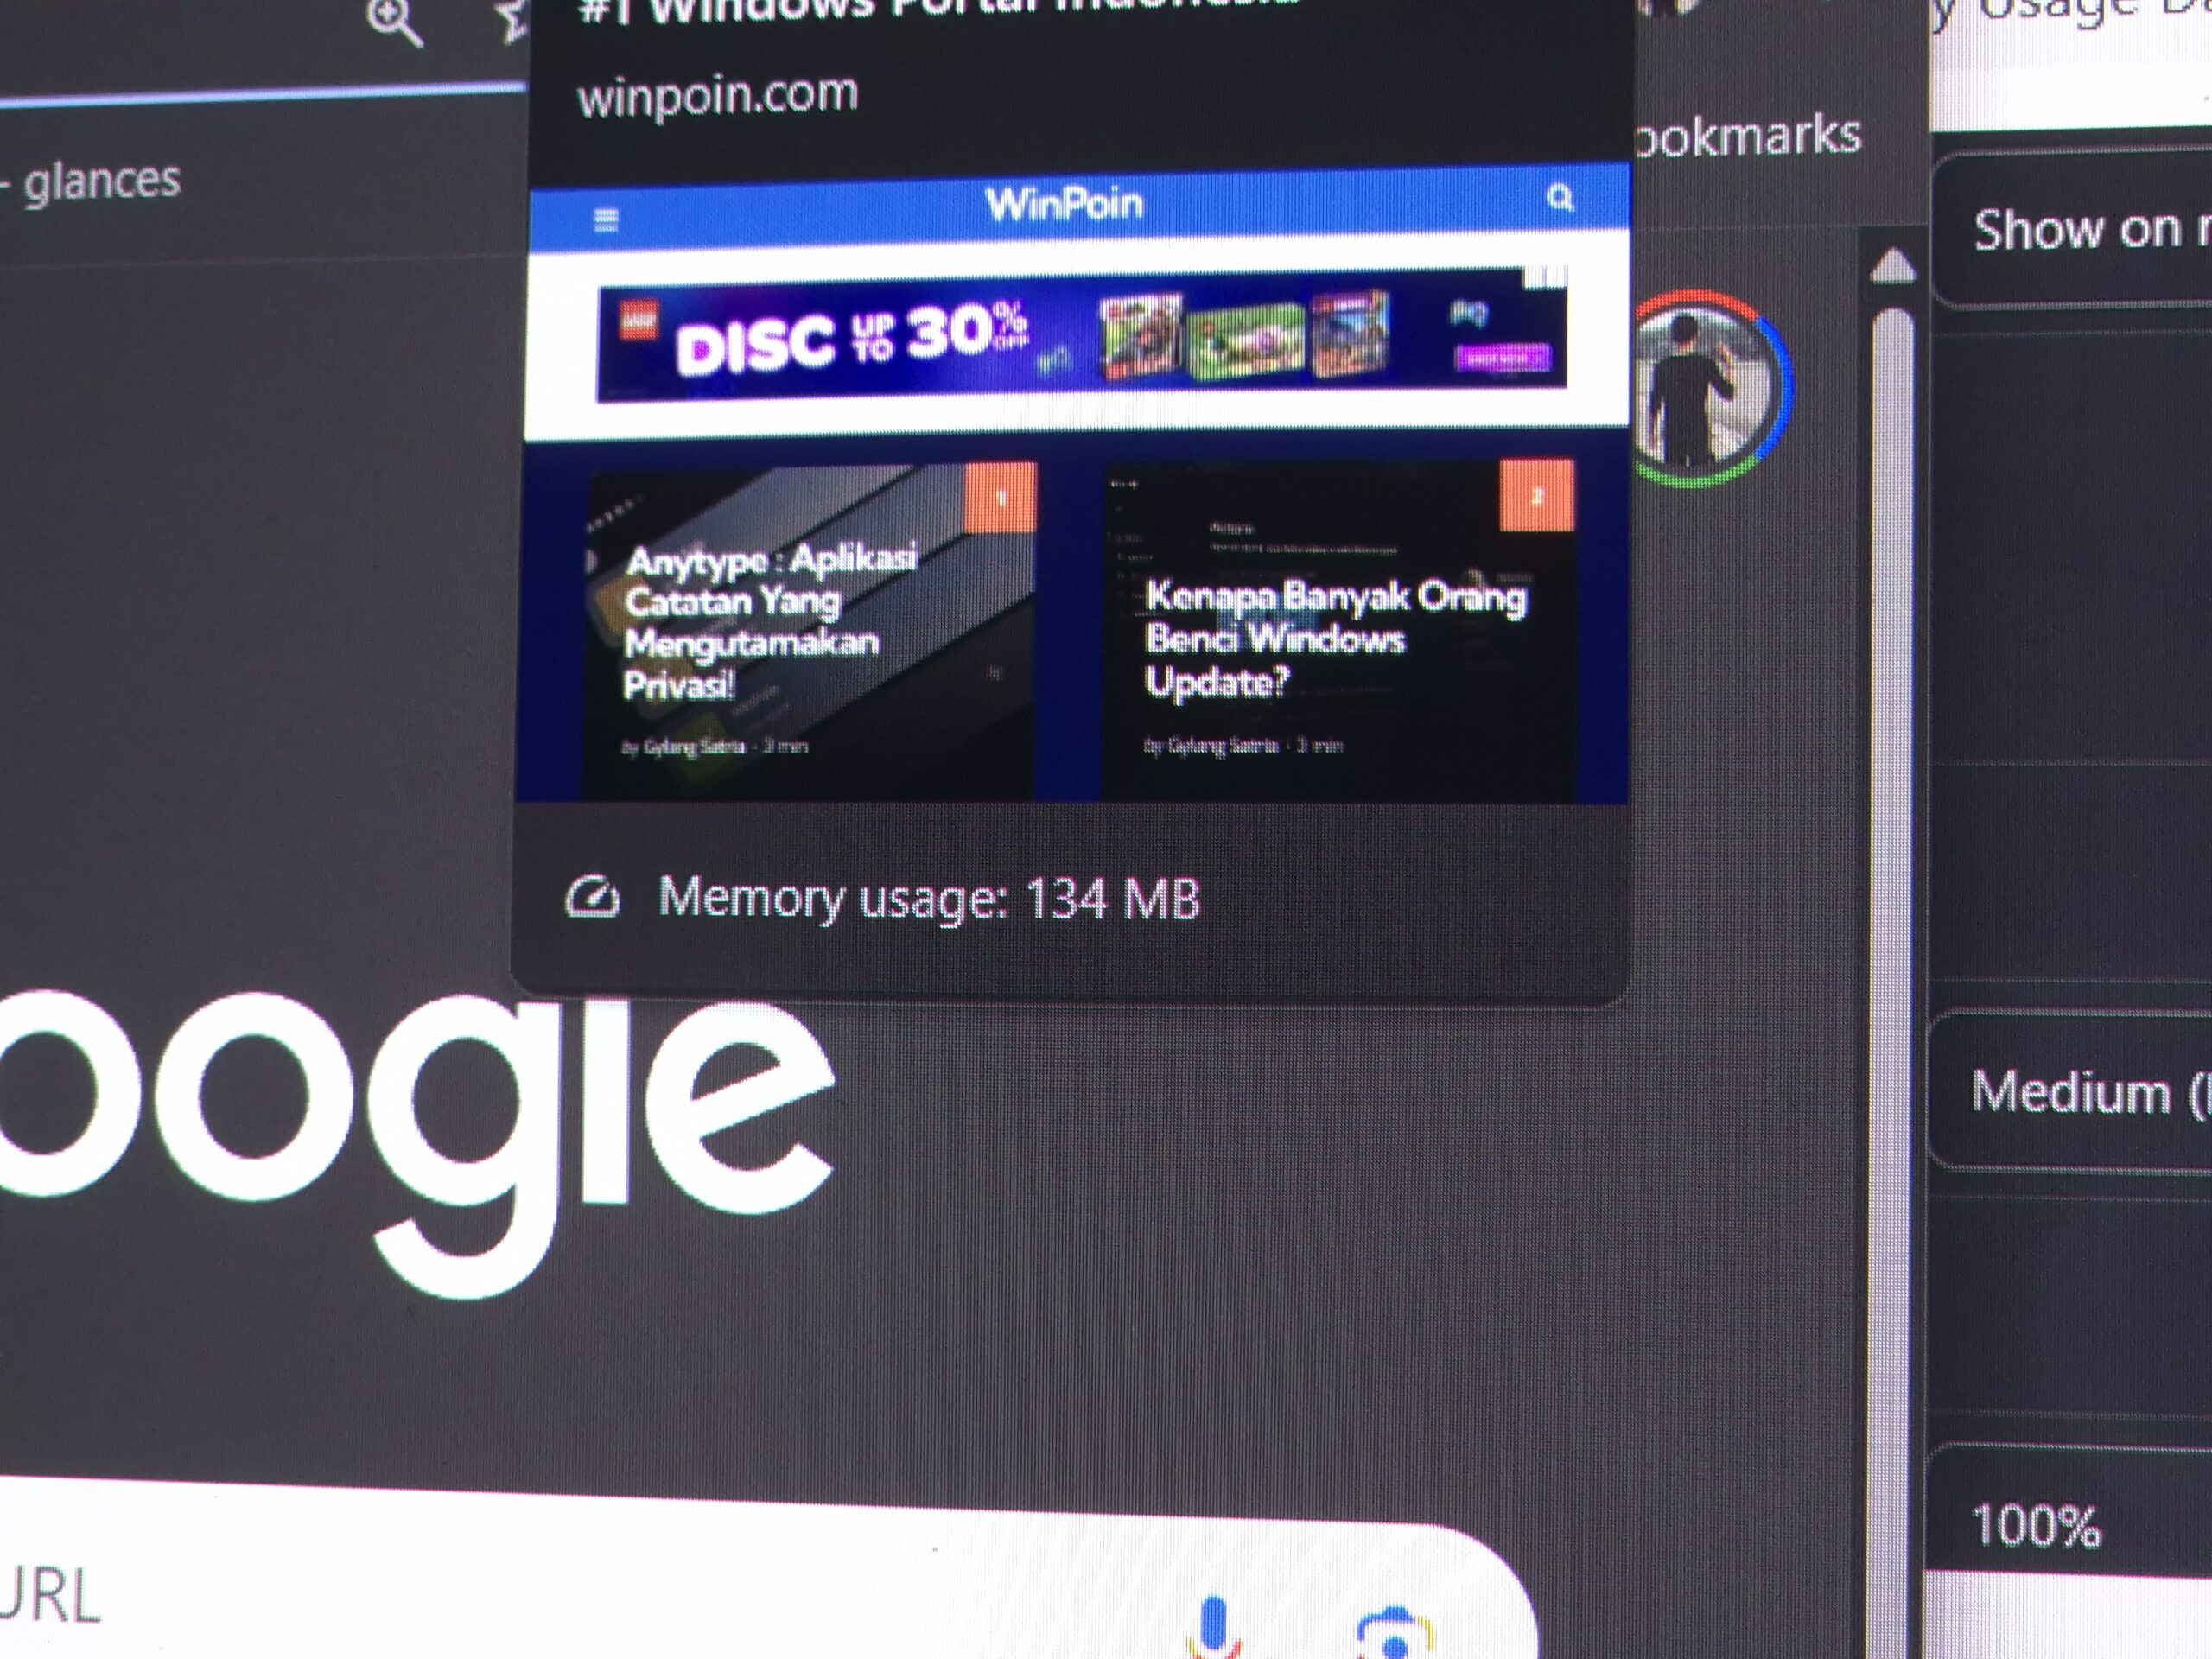Click the orange number 1 badge
This screenshot has height=1659, width=2212.
pos(1001,497)
